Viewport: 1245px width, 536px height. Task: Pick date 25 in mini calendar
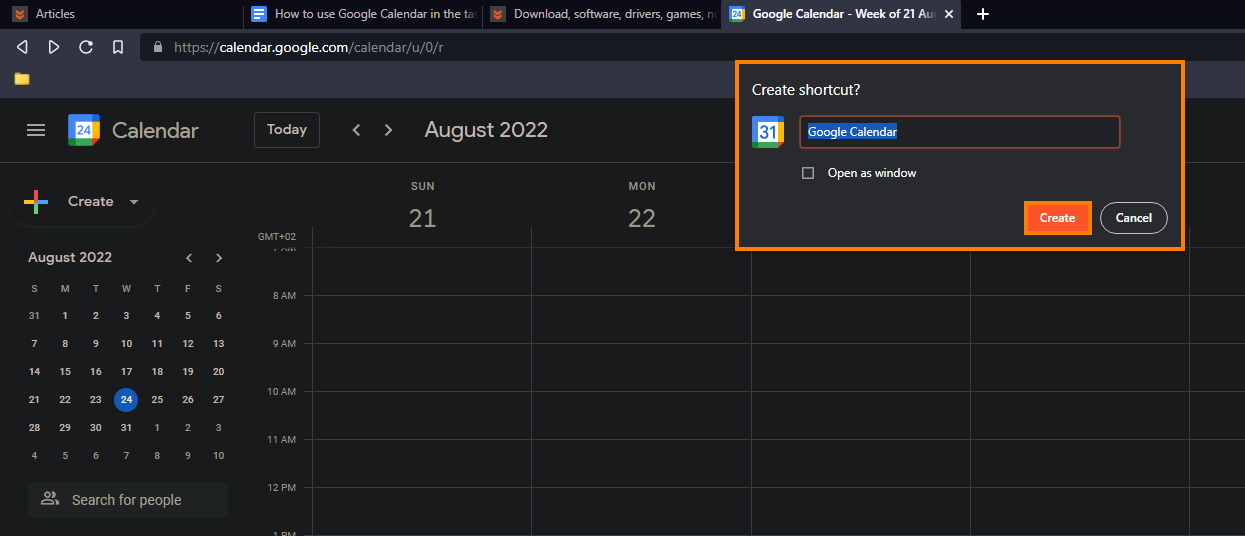coord(157,400)
